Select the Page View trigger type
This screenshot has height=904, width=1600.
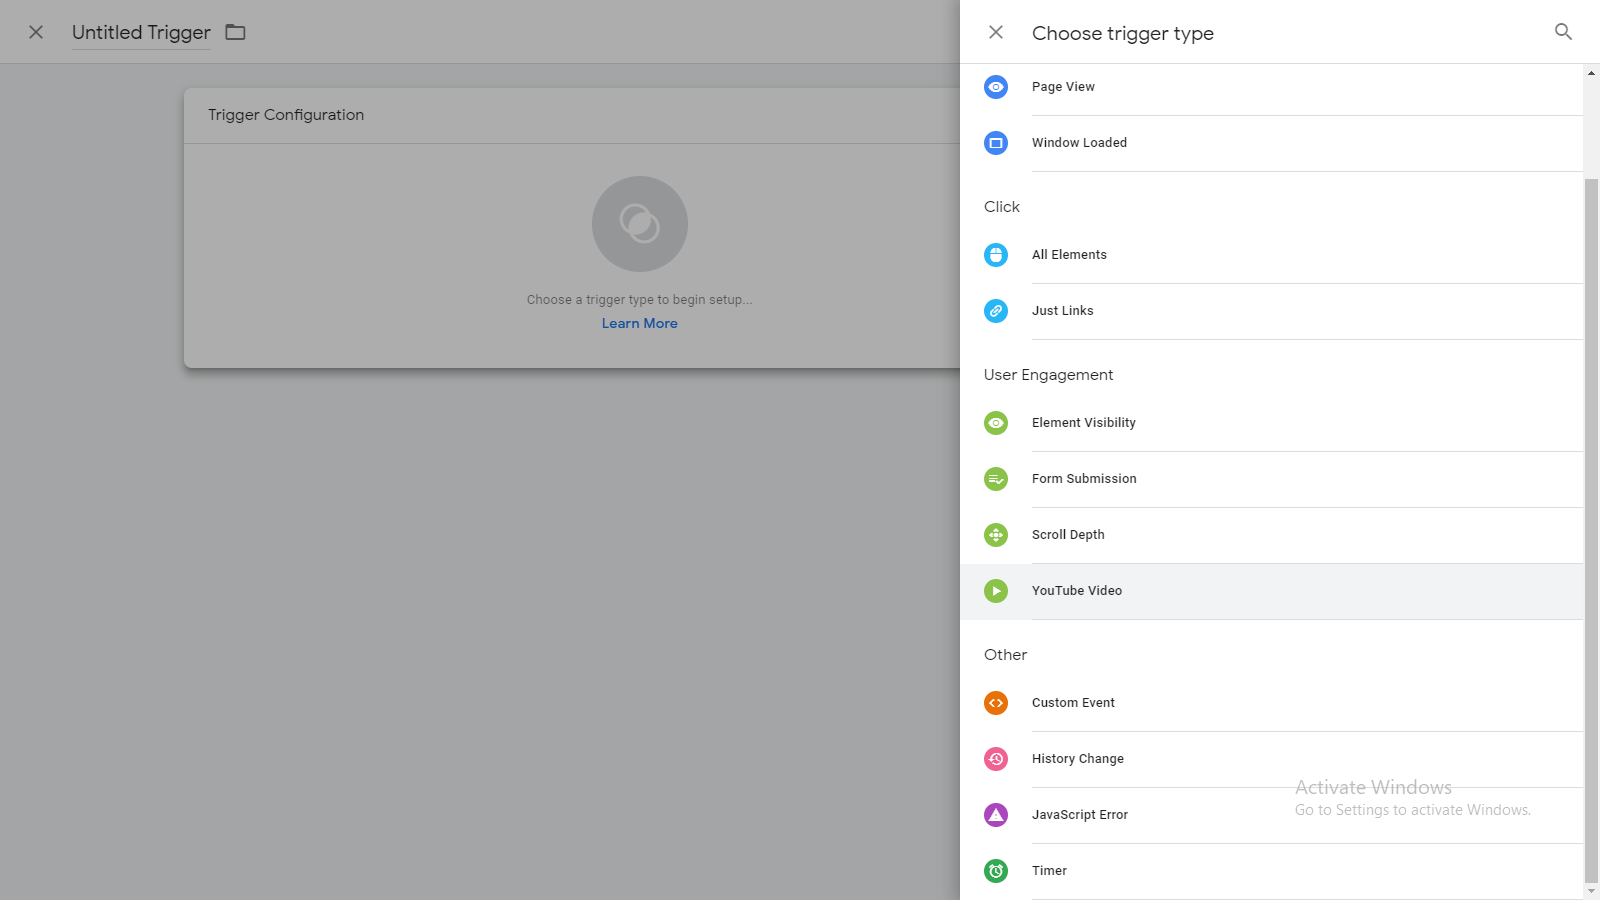click(x=1272, y=87)
